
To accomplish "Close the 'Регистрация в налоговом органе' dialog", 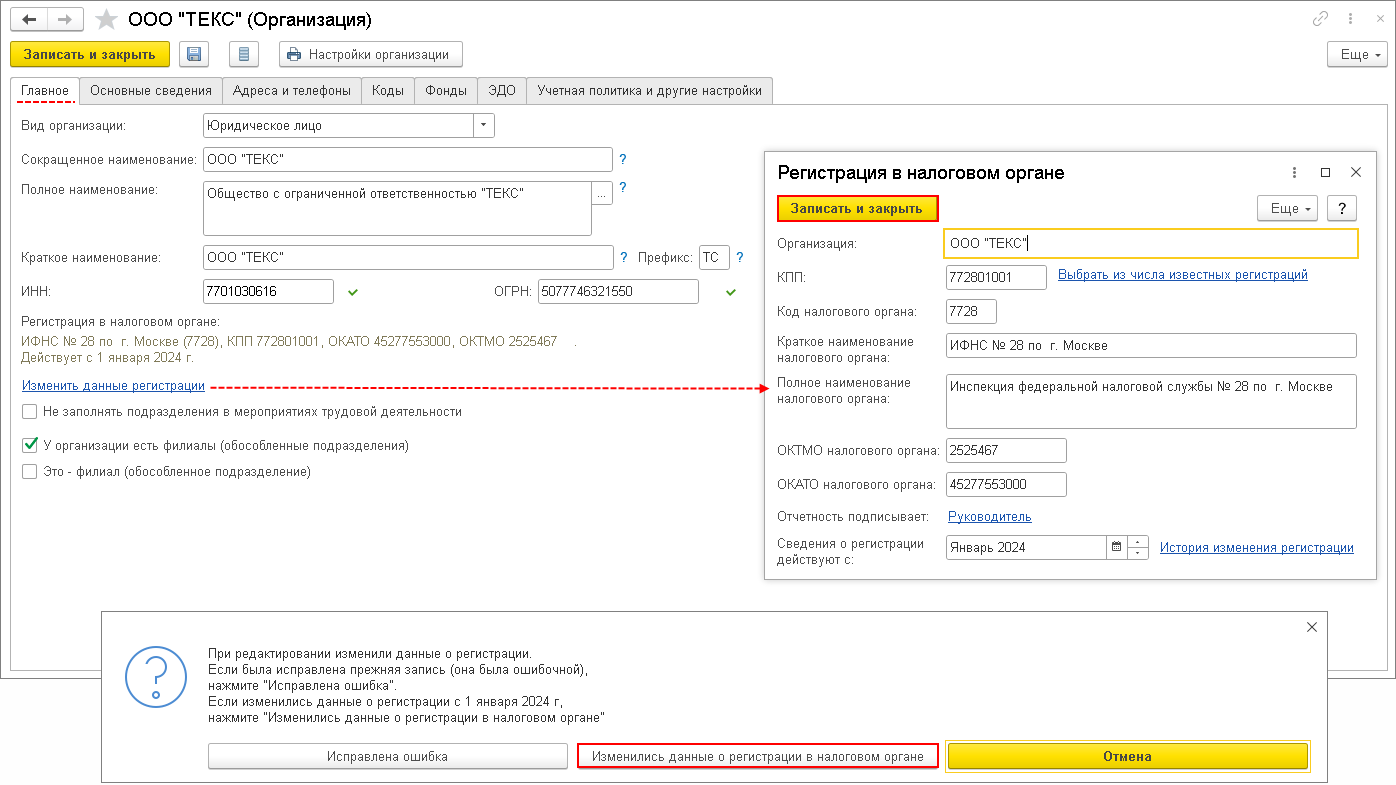I will coord(1356,172).
